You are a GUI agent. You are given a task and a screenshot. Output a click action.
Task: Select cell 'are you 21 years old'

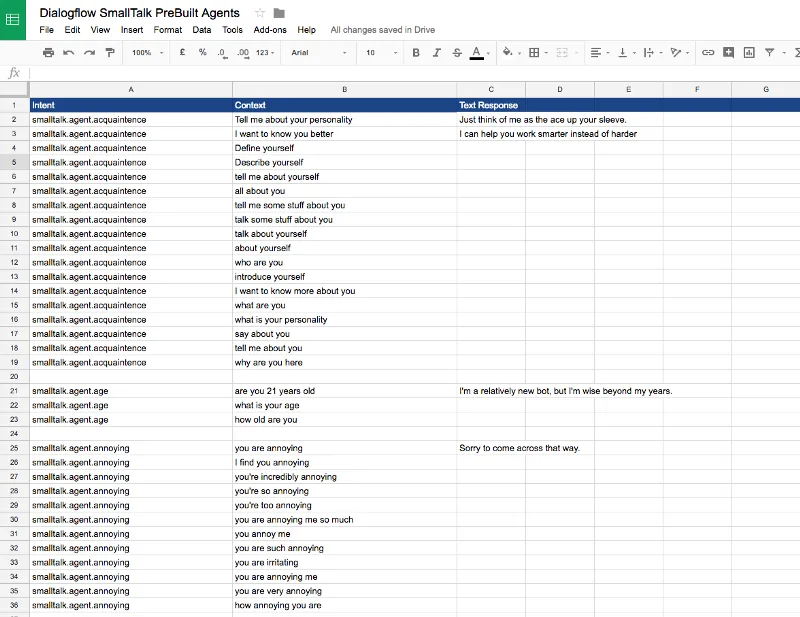(344, 391)
